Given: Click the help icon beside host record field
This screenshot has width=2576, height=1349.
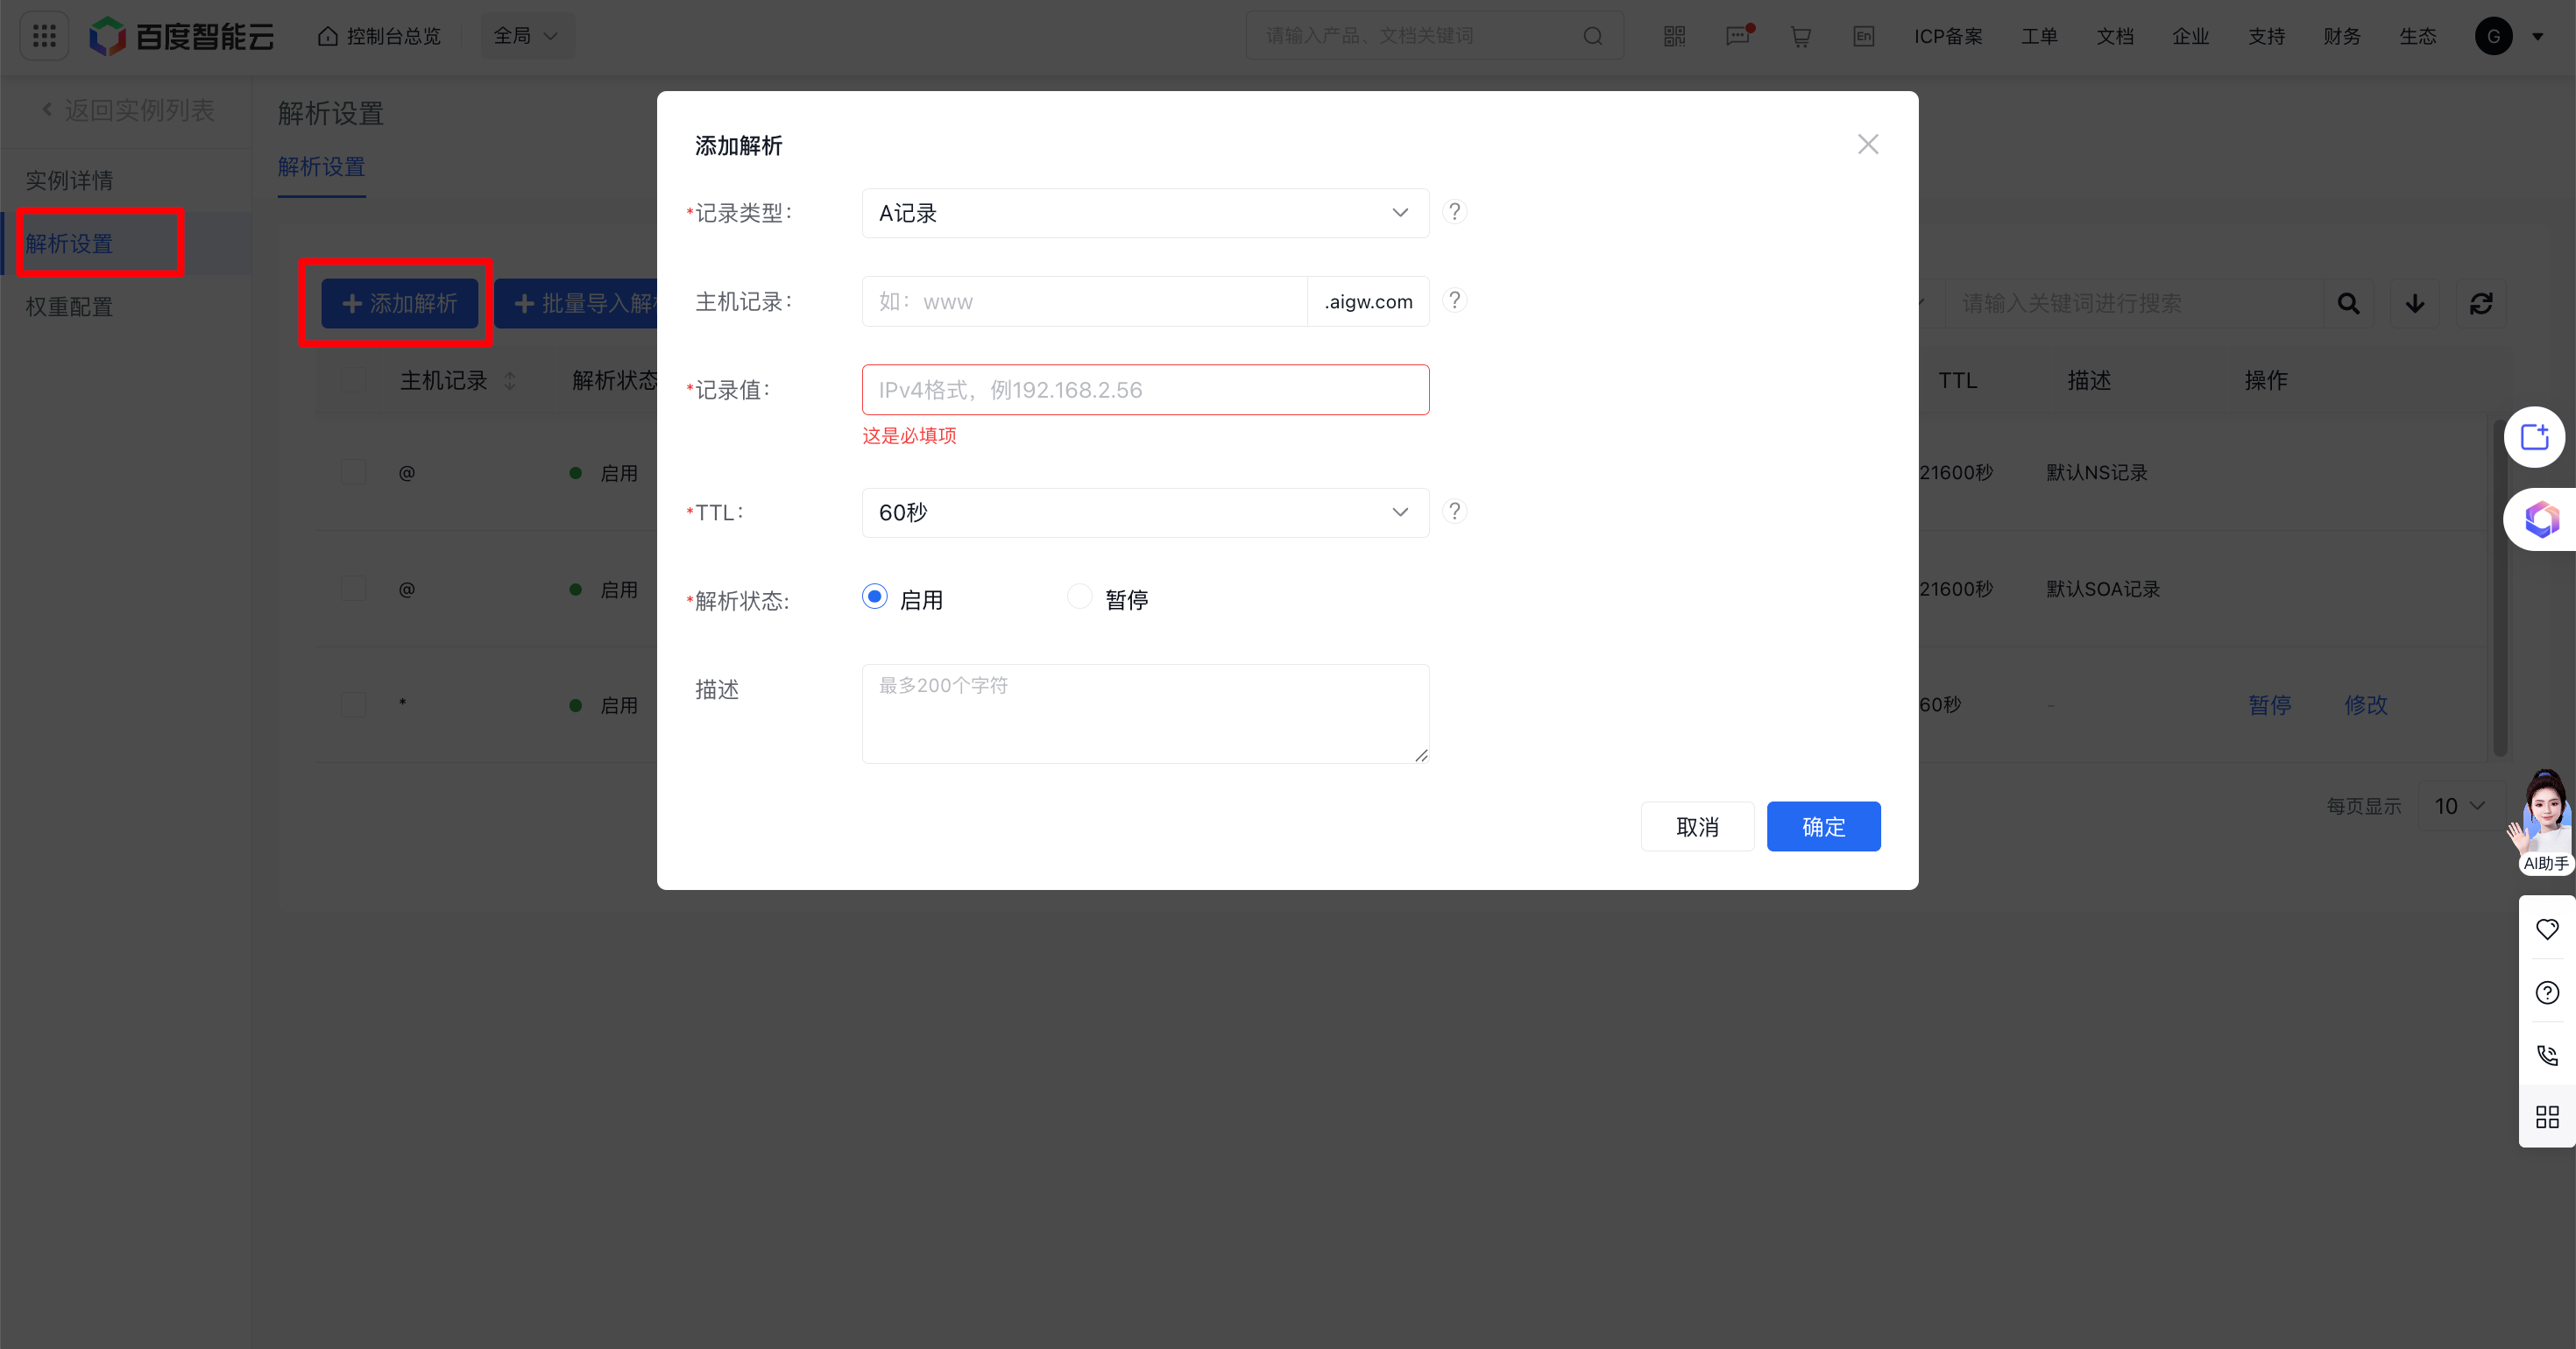Looking at the screenshot, I should point(1454,300).
